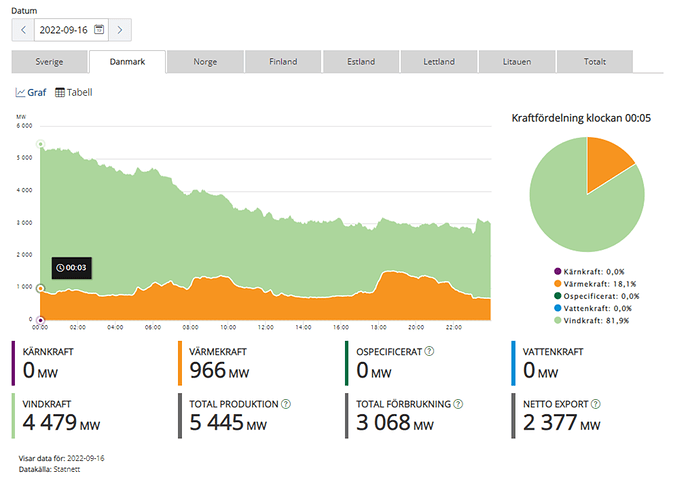Click the date field showing 2022-09-16
This screenshot has width=690, height=480.
pos(63,30)
